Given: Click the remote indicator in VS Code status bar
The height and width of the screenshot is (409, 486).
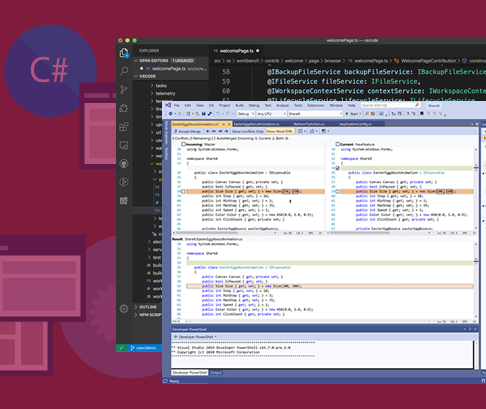Looking at the screenshot, I should [x=121, y=348].
